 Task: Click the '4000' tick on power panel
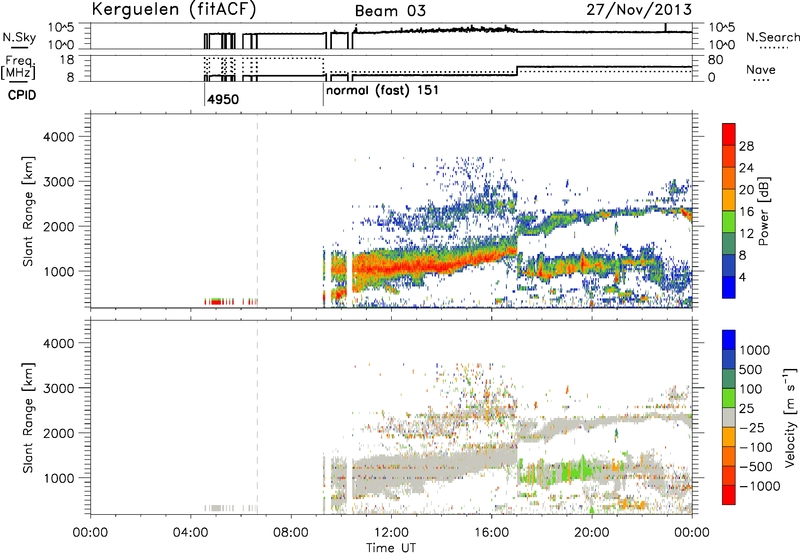coord(58,137)
